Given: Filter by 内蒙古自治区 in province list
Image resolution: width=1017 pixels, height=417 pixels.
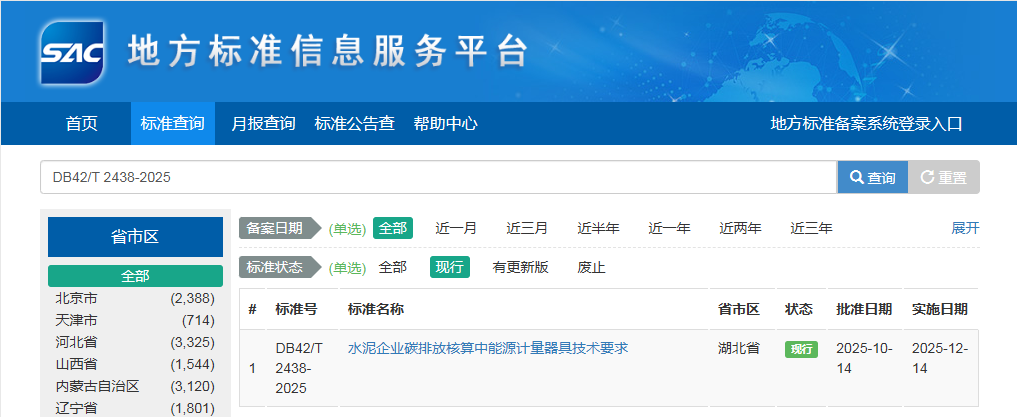Looking at the screenshot, I should point(97,386).
